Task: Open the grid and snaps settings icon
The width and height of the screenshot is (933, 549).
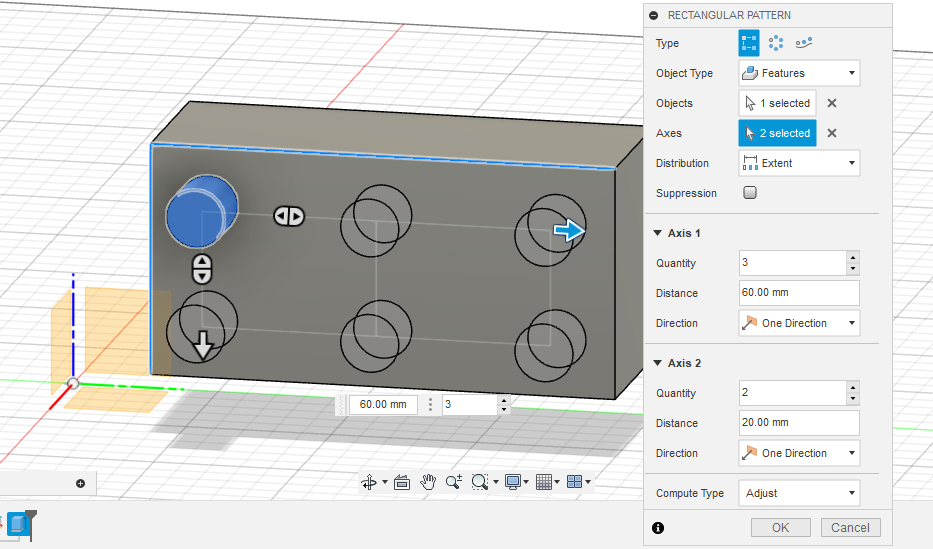Action: 544,482
